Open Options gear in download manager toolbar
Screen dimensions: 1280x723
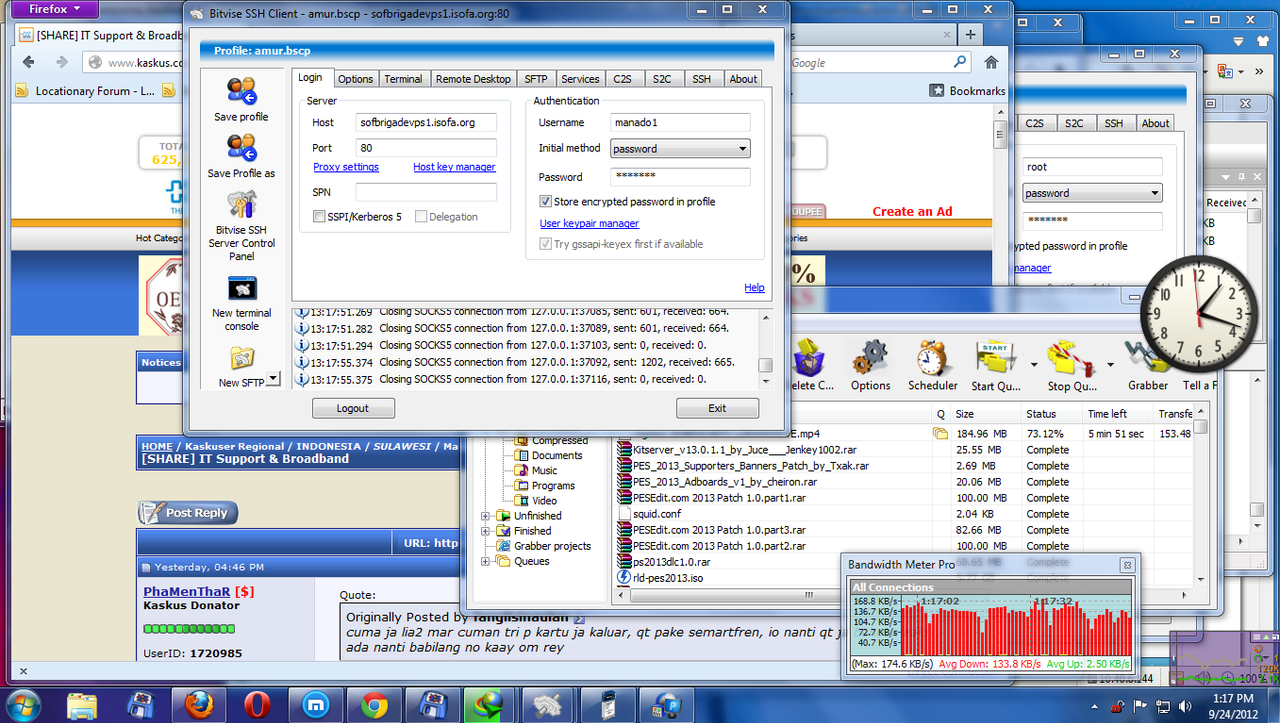click(x=870, y=357)
